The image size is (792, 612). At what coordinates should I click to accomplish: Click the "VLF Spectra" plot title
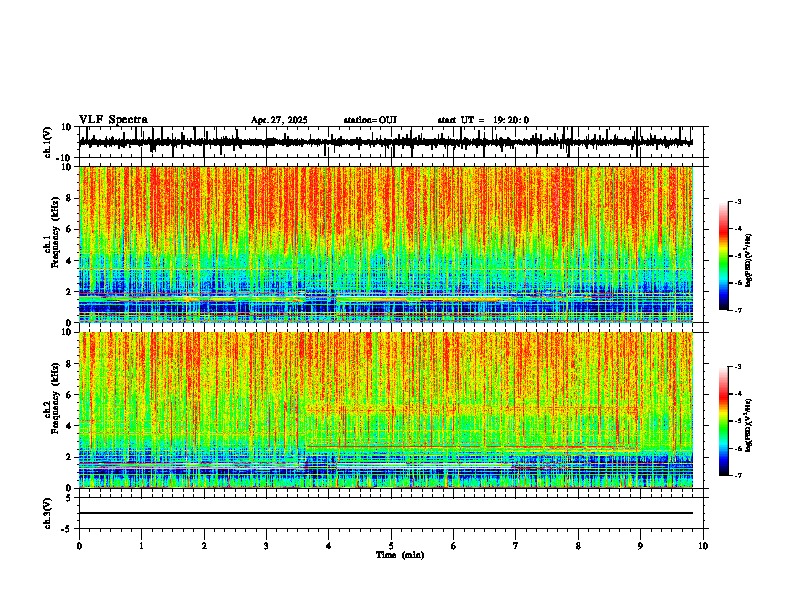[113, 120]
